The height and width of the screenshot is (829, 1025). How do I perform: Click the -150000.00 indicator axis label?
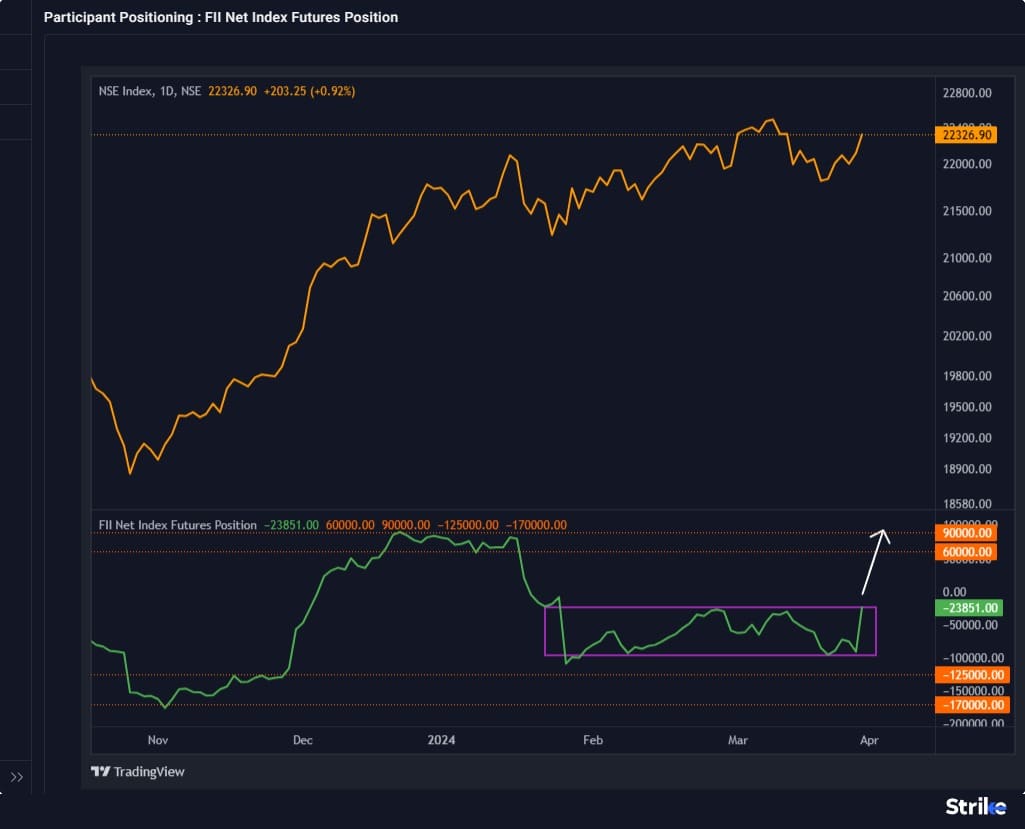coord(973,690)
